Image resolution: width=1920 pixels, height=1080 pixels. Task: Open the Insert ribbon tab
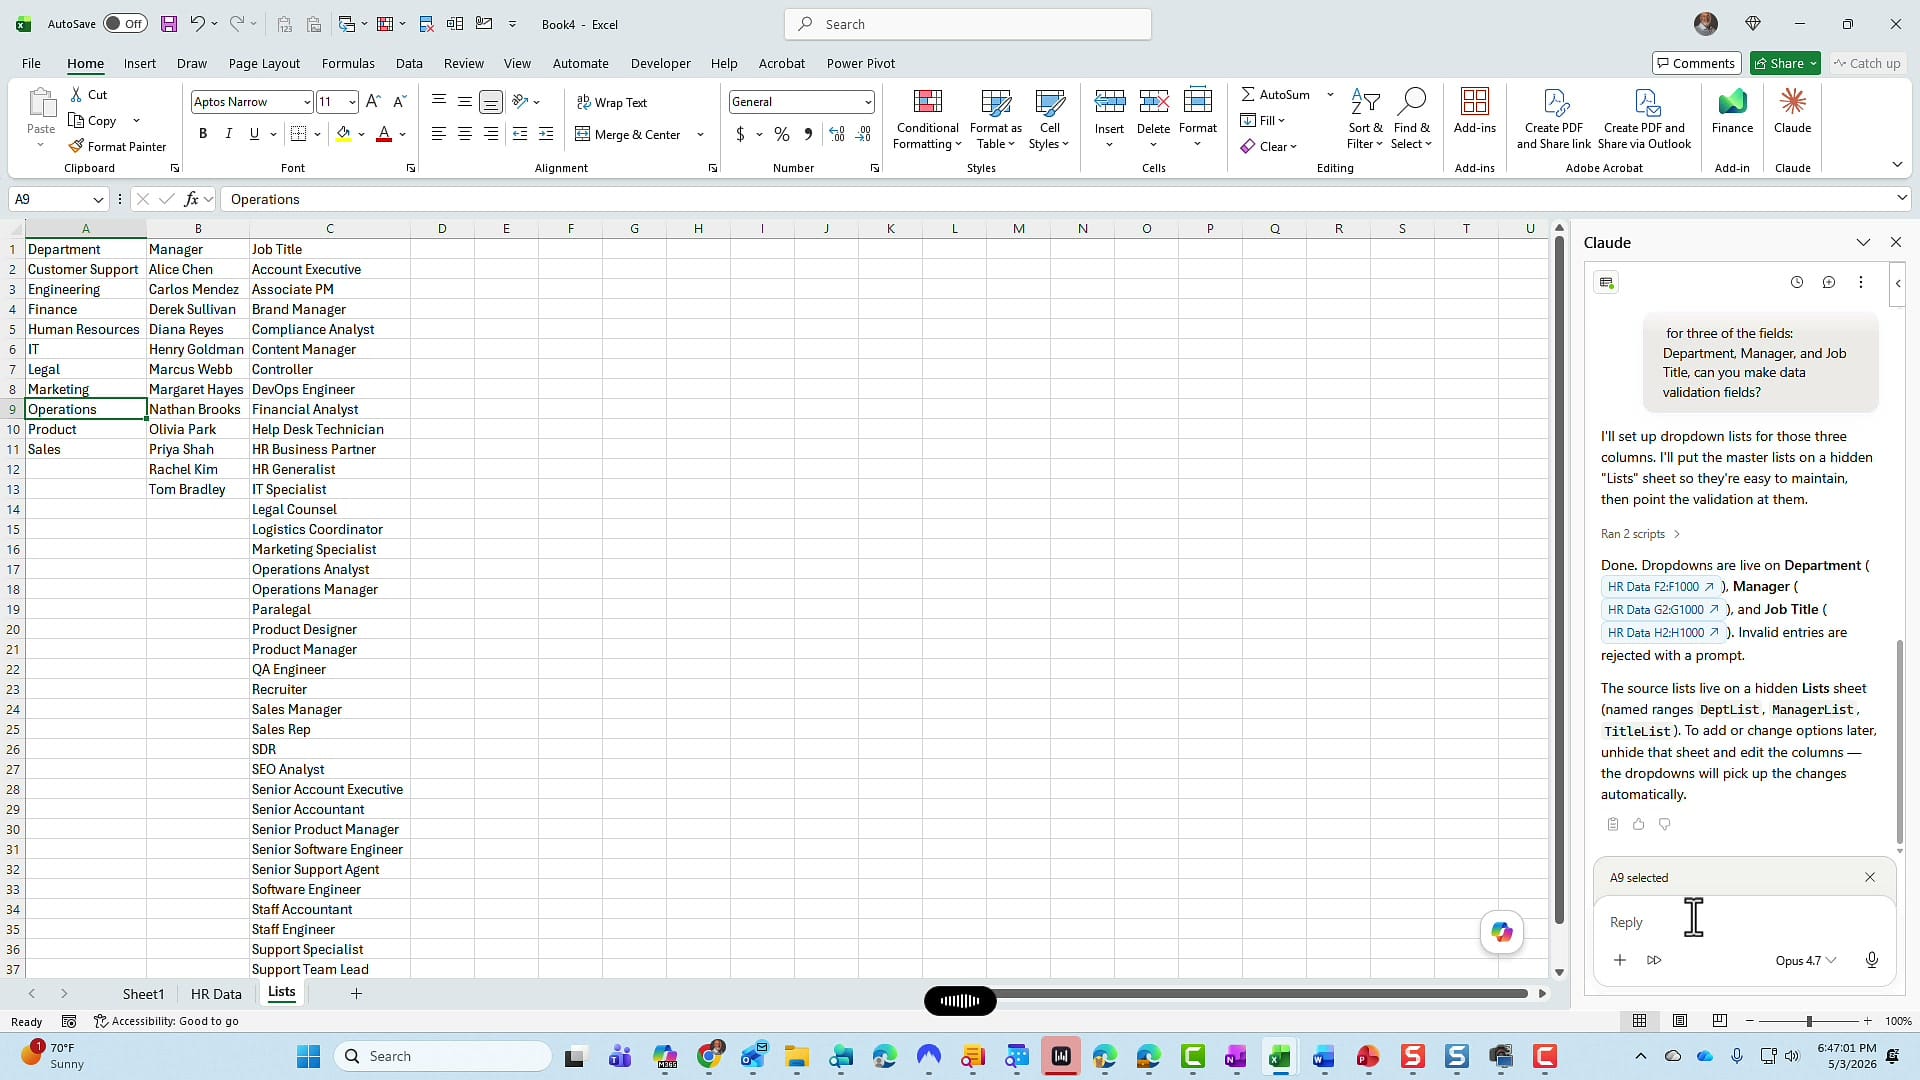[140, 63]
